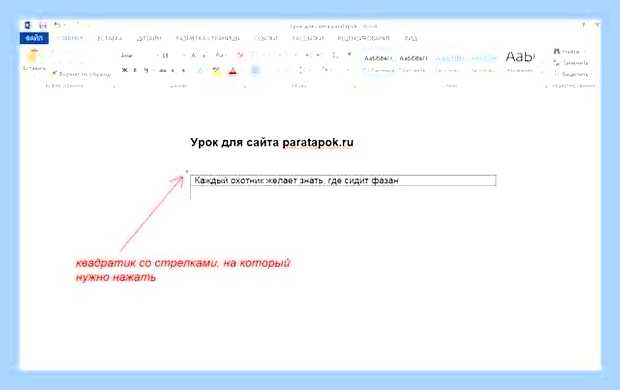Click the help question mark icon

click(x=583, y=25)
